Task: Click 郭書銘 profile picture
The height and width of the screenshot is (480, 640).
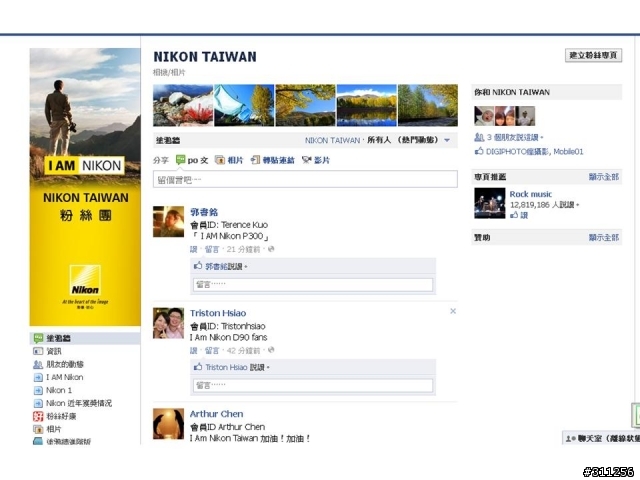Action: 168,222
